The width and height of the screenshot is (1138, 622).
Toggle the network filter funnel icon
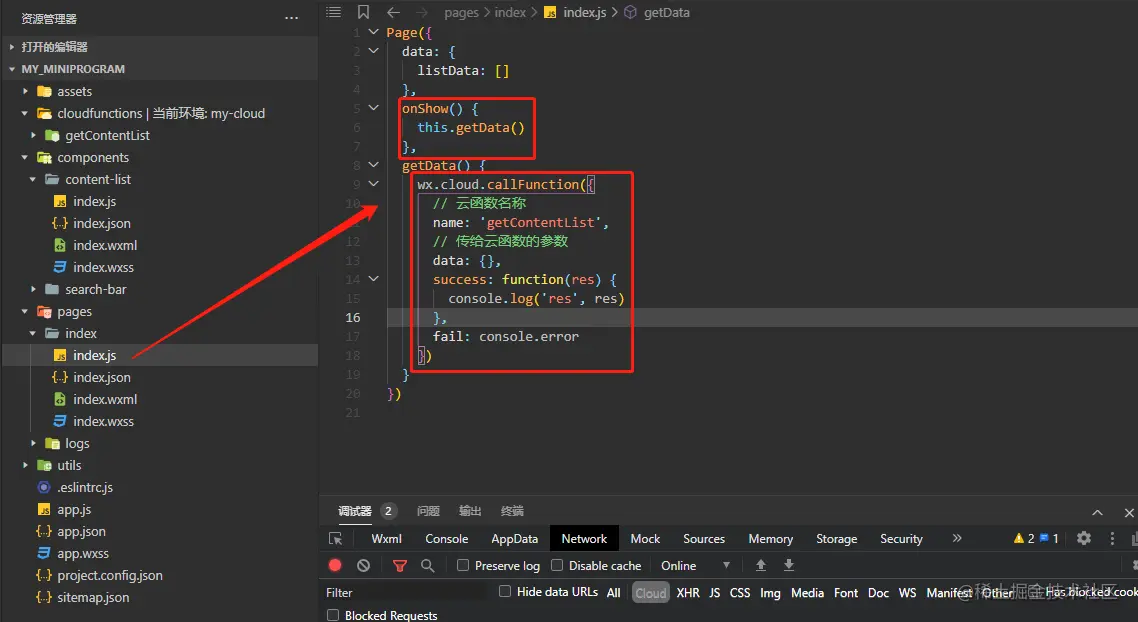[399, 565]
